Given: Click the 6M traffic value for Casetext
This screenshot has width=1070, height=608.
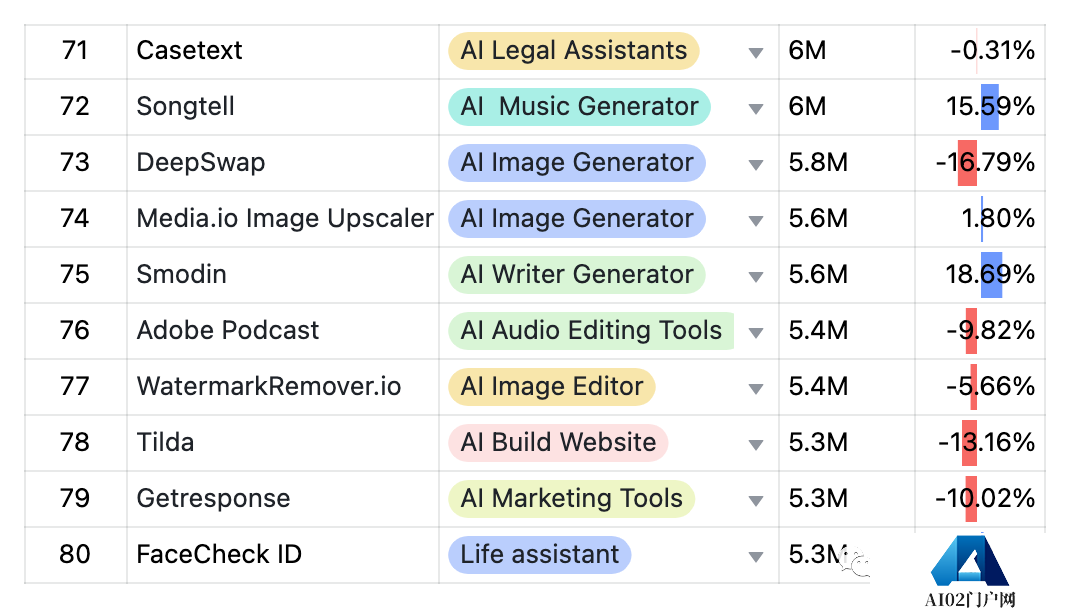Looking at the screenshot, I should click(x=807, y=51).
